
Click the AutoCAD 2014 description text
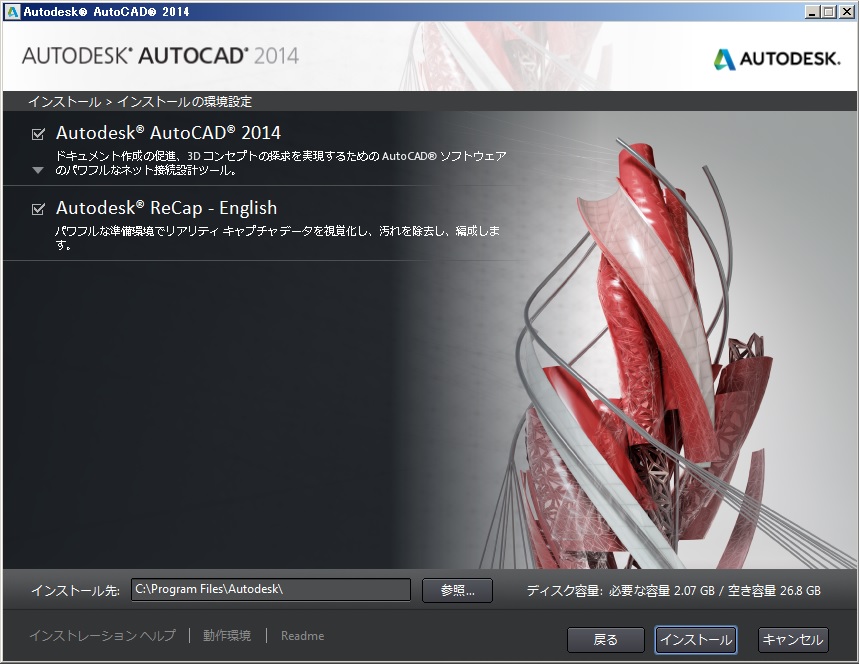280,163
